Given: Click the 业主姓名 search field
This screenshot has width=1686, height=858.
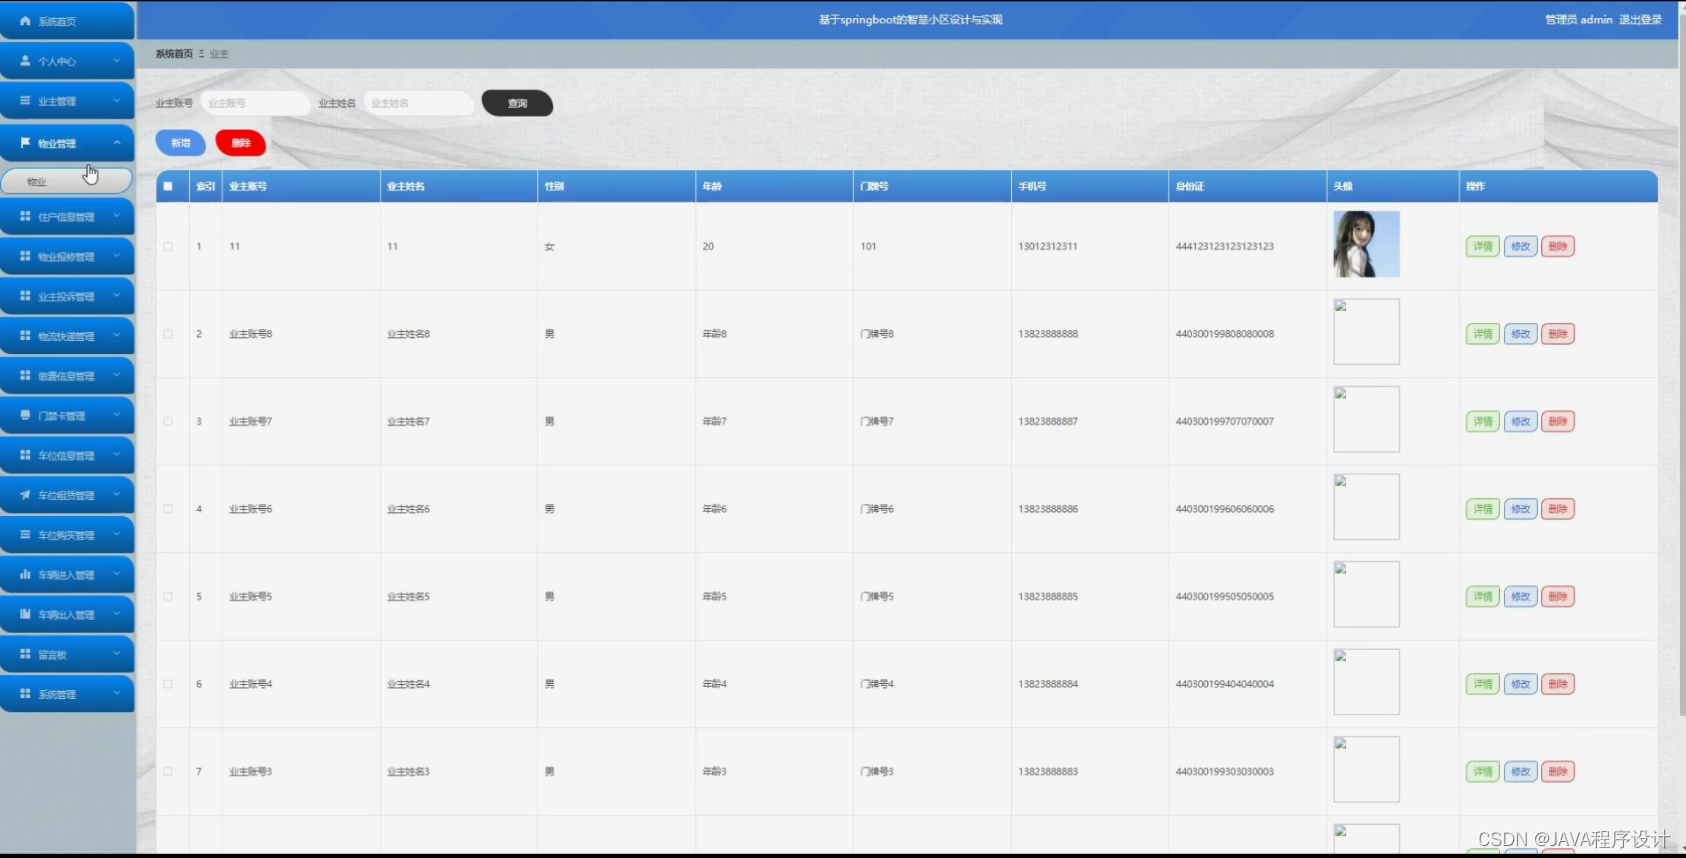Looking at the screenshot, I should (x=418, y=103).
